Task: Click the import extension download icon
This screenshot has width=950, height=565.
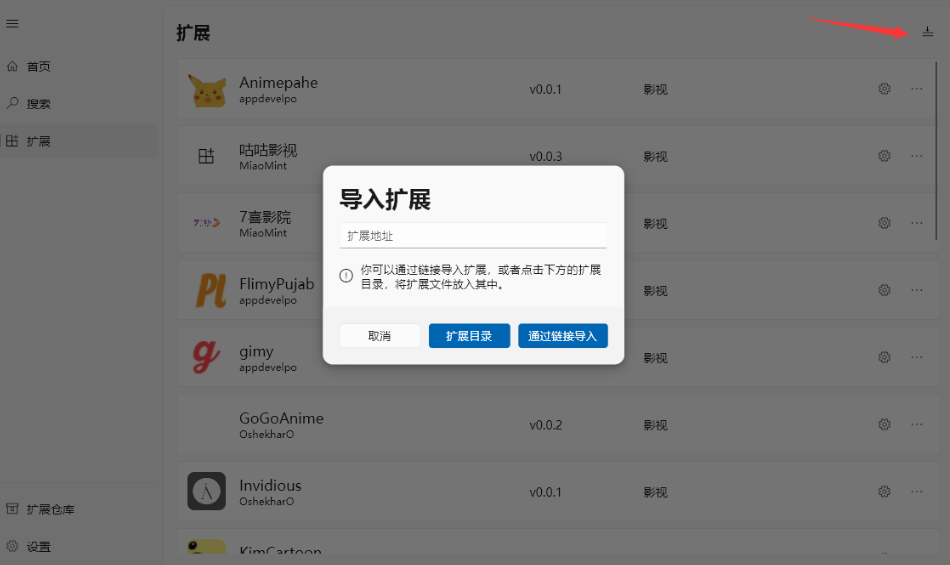Action: [x=927, y=32]
